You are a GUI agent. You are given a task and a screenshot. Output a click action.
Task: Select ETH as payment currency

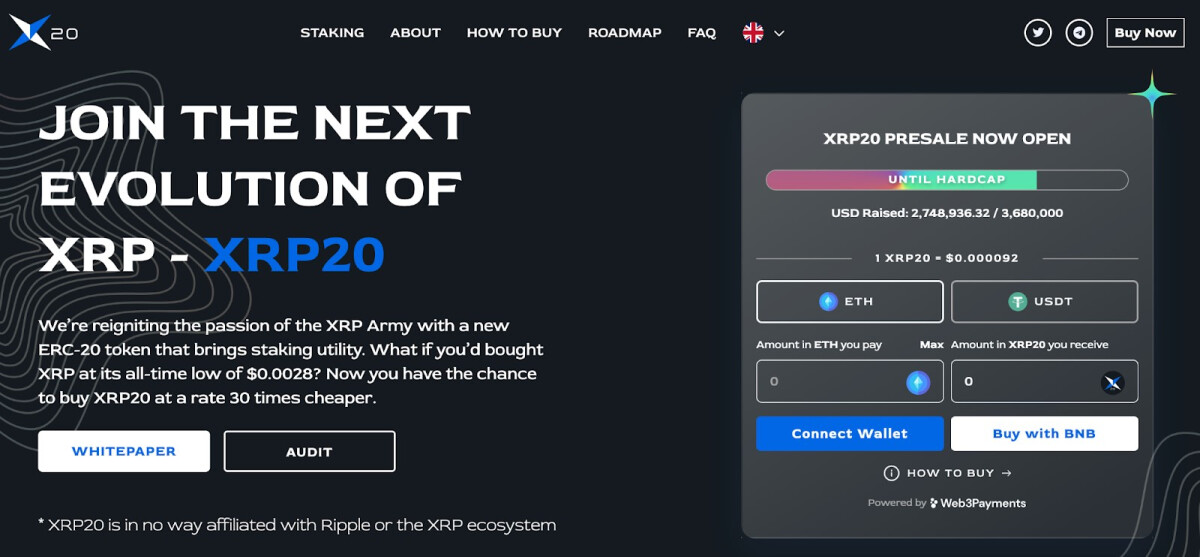click(850, 301)
